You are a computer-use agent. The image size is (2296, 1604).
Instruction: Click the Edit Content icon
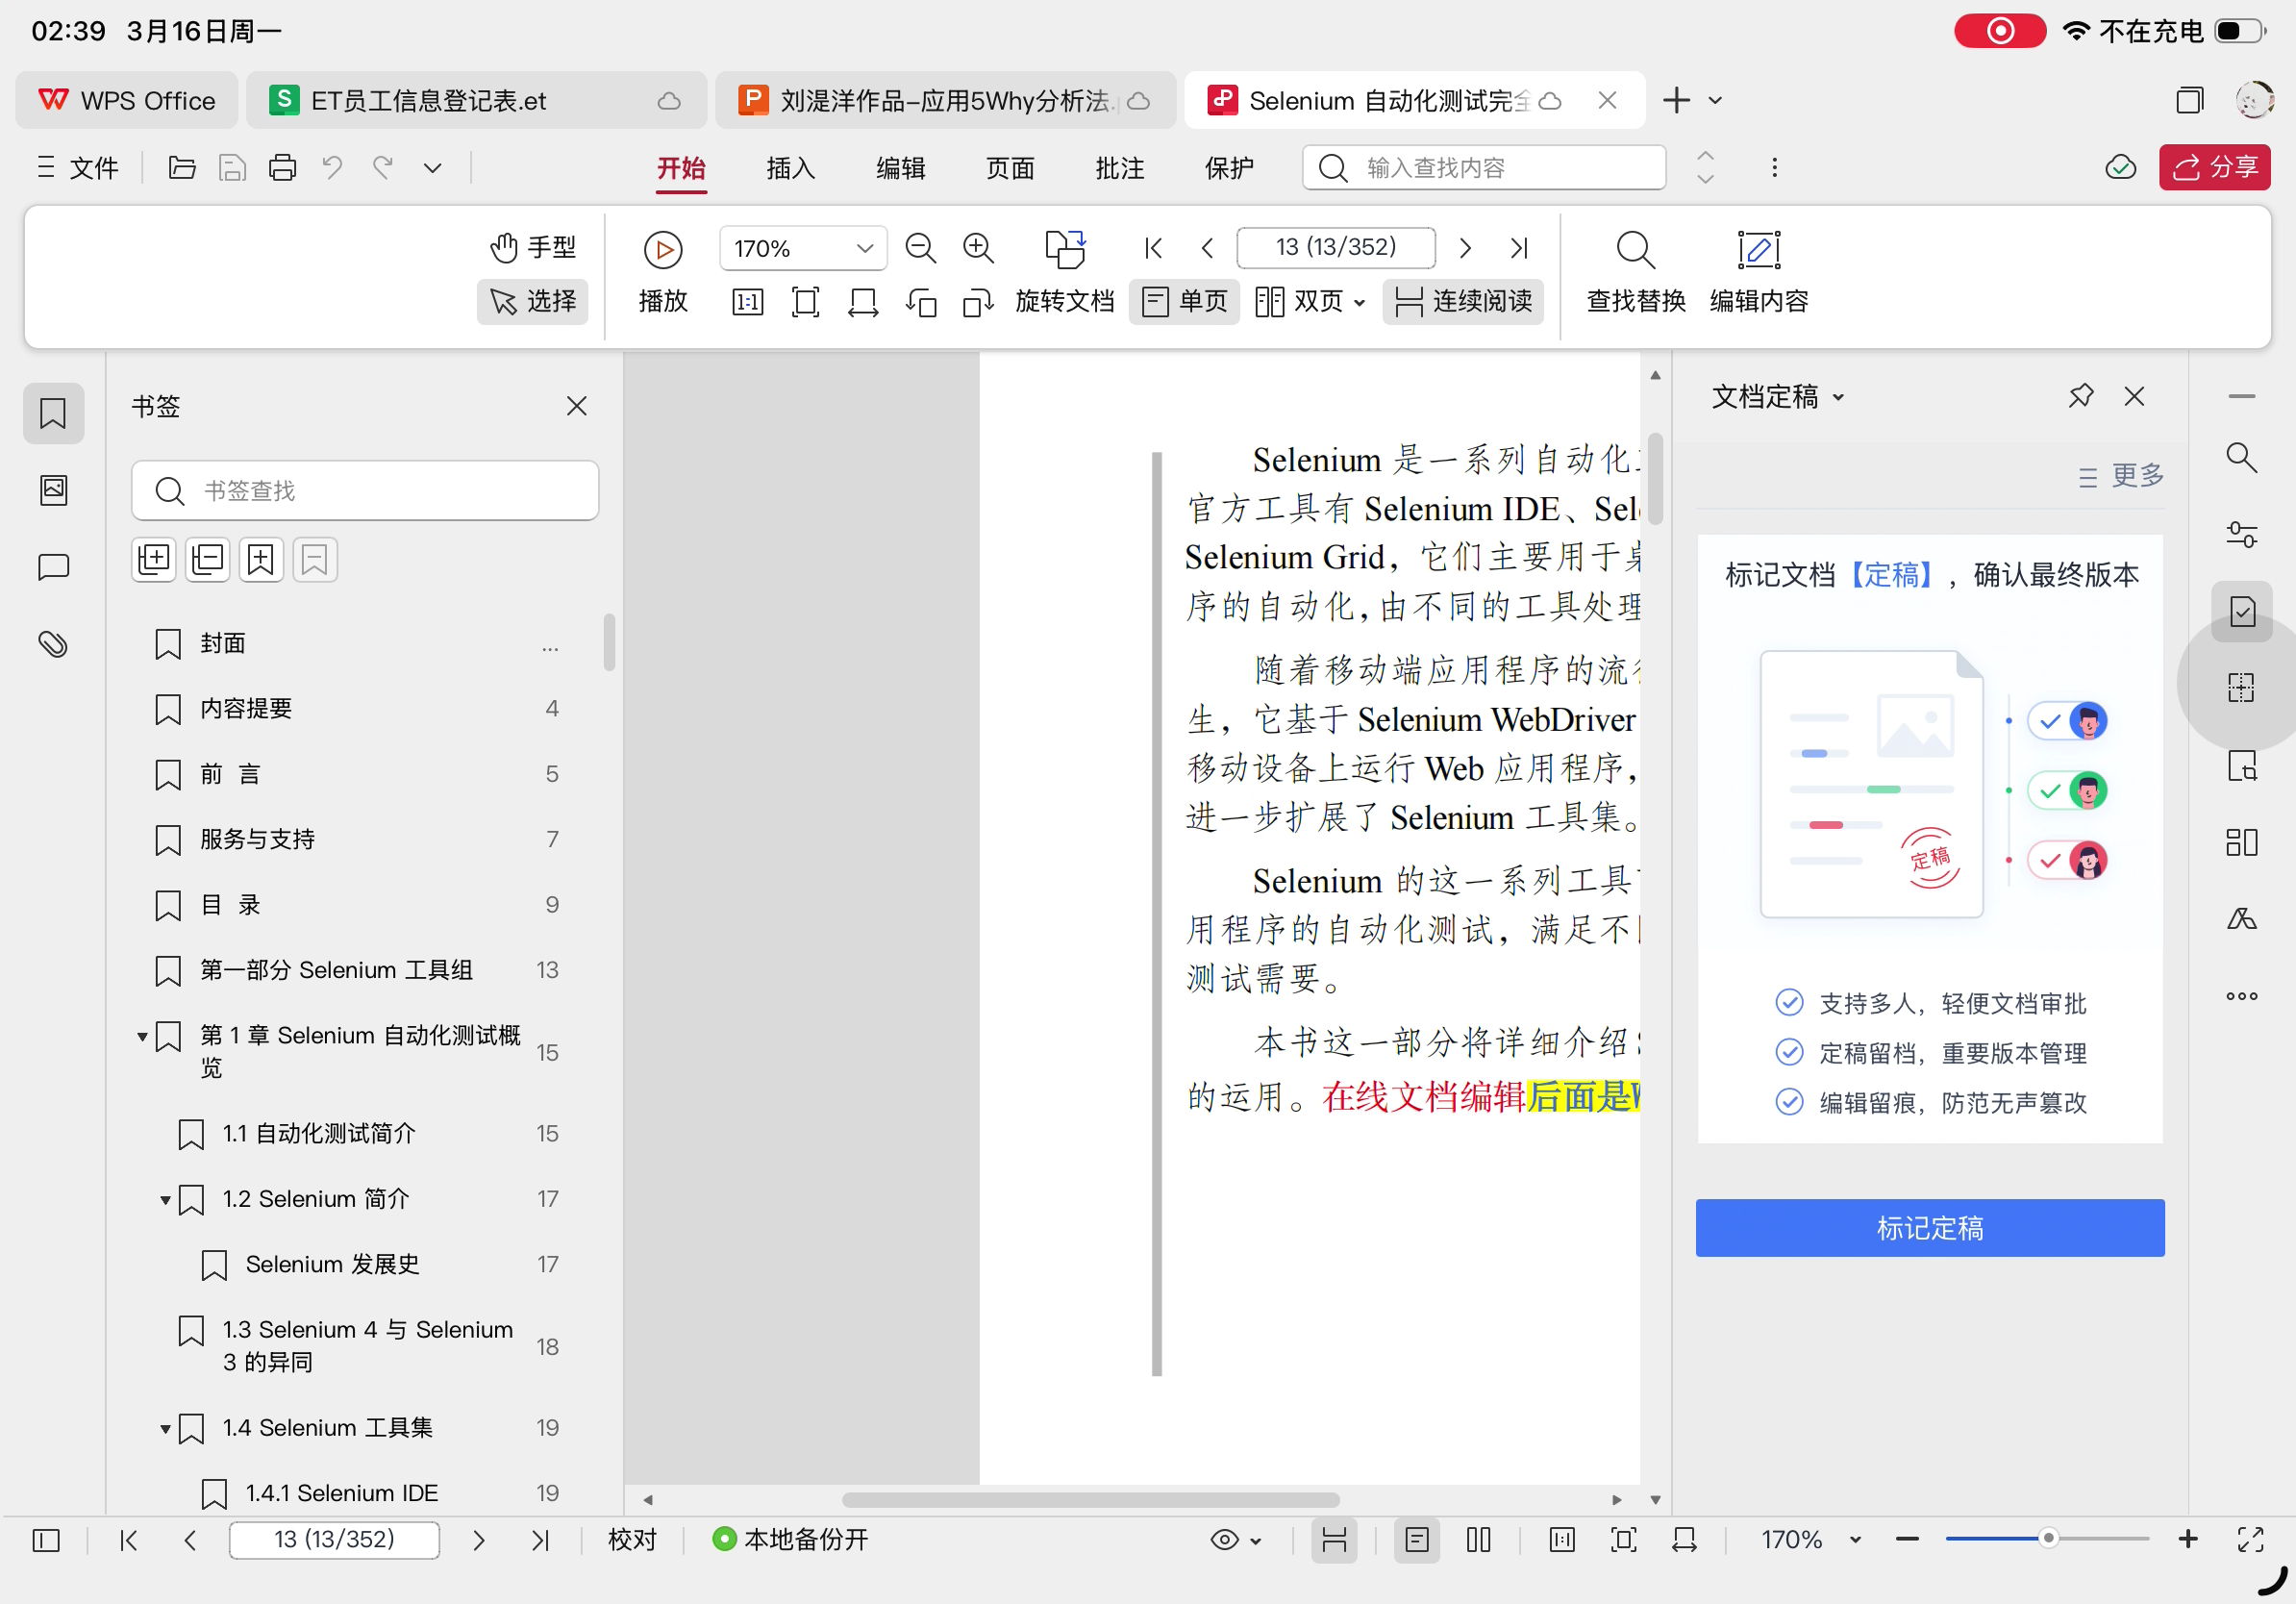tap(1758, 249)
